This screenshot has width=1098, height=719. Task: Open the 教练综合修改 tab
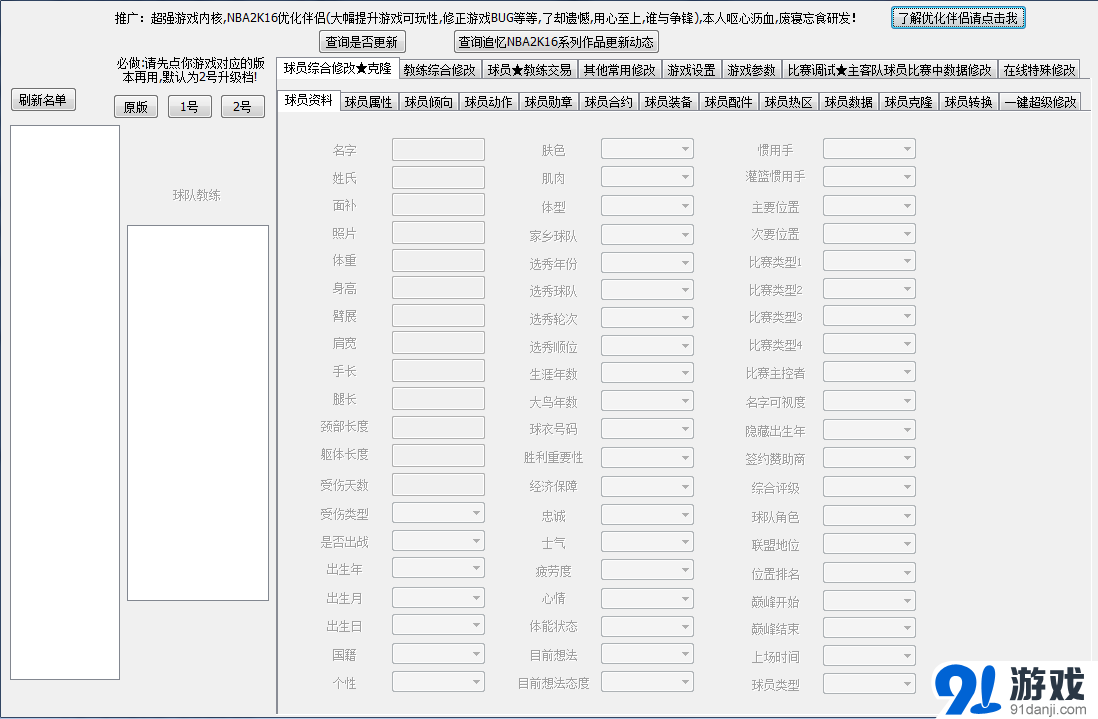(439, 70)
